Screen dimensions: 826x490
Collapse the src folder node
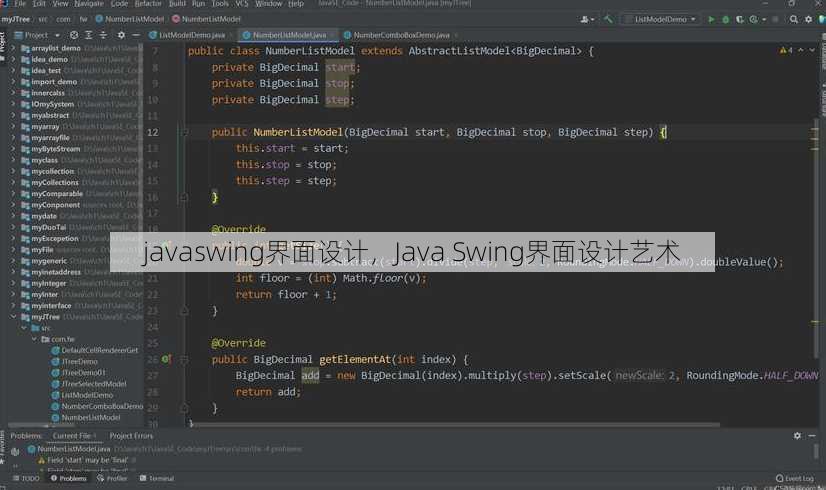(x=24, y=328)
